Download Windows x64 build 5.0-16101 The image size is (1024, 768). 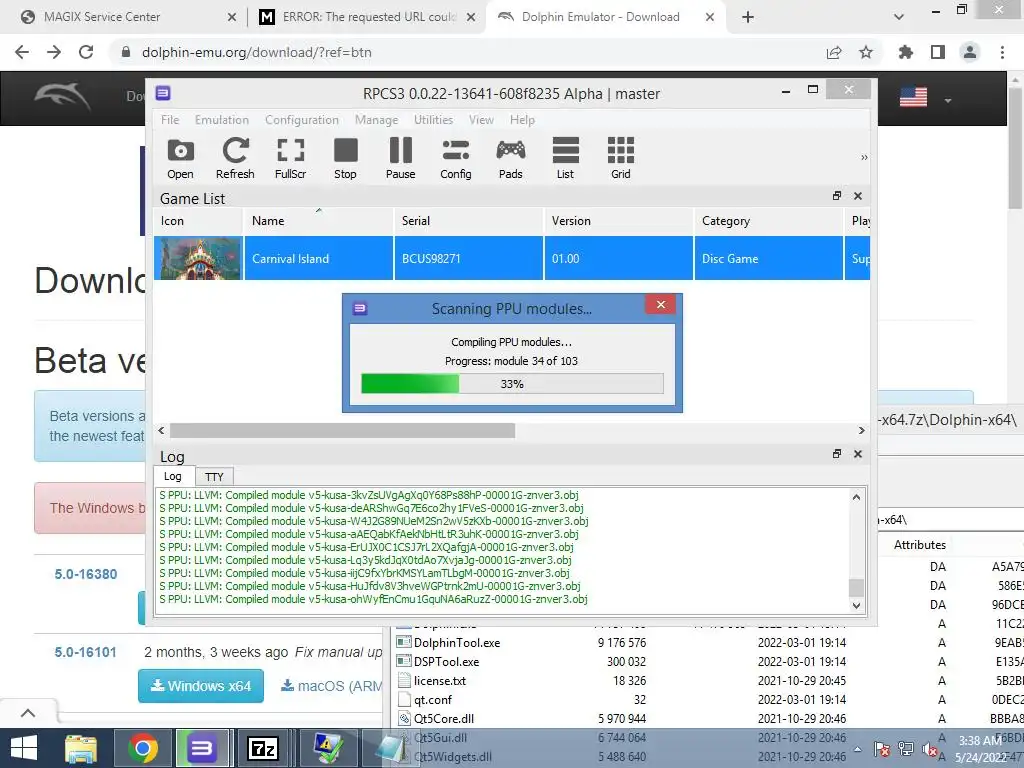tap(201, 686)
